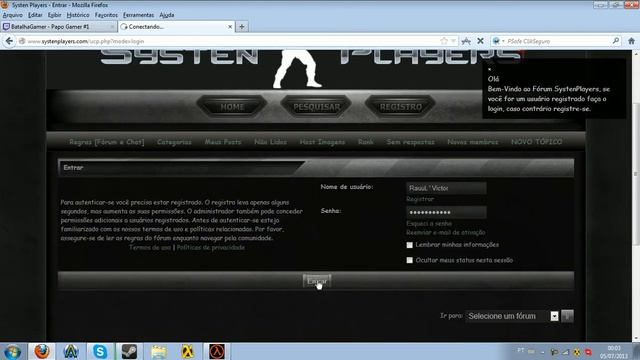
Task: Go back with the browser back arrow
Action: coord(9,41)
